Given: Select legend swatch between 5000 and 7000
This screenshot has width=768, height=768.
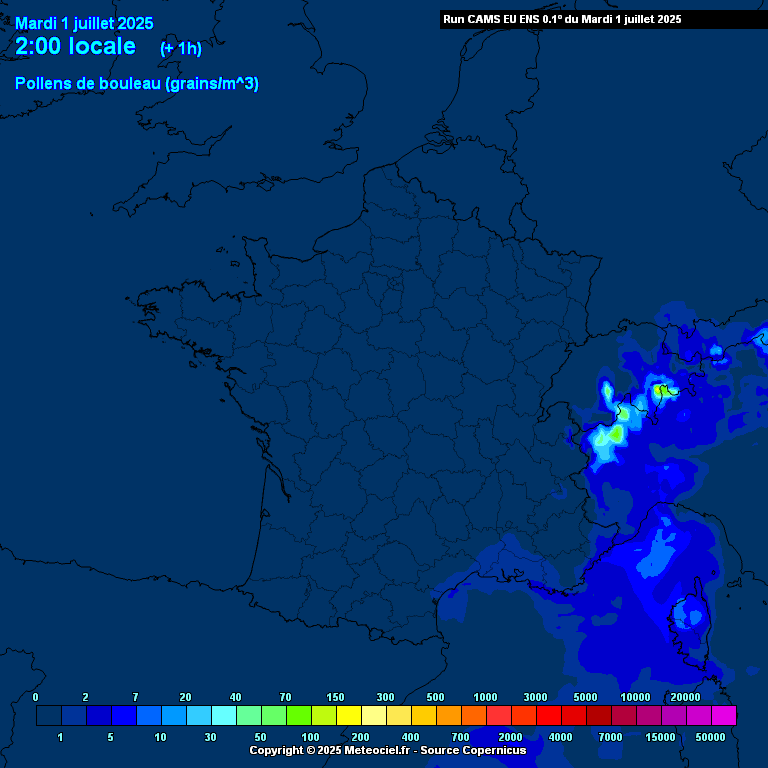Looking at the screenshot, I should pyautogui.click(x=599, y=715).
